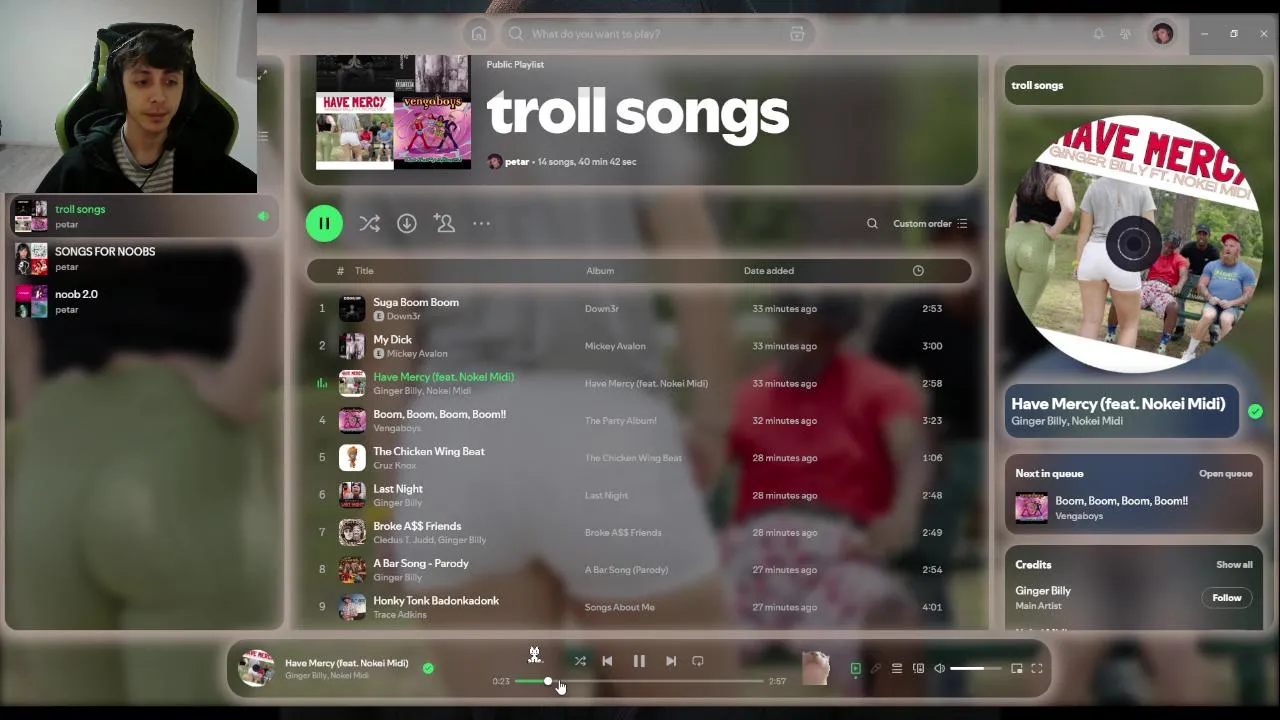The image size is (1280, 720).
Task: Toggle shuffle in the bottom player bar
Action: tap(580, 661)
